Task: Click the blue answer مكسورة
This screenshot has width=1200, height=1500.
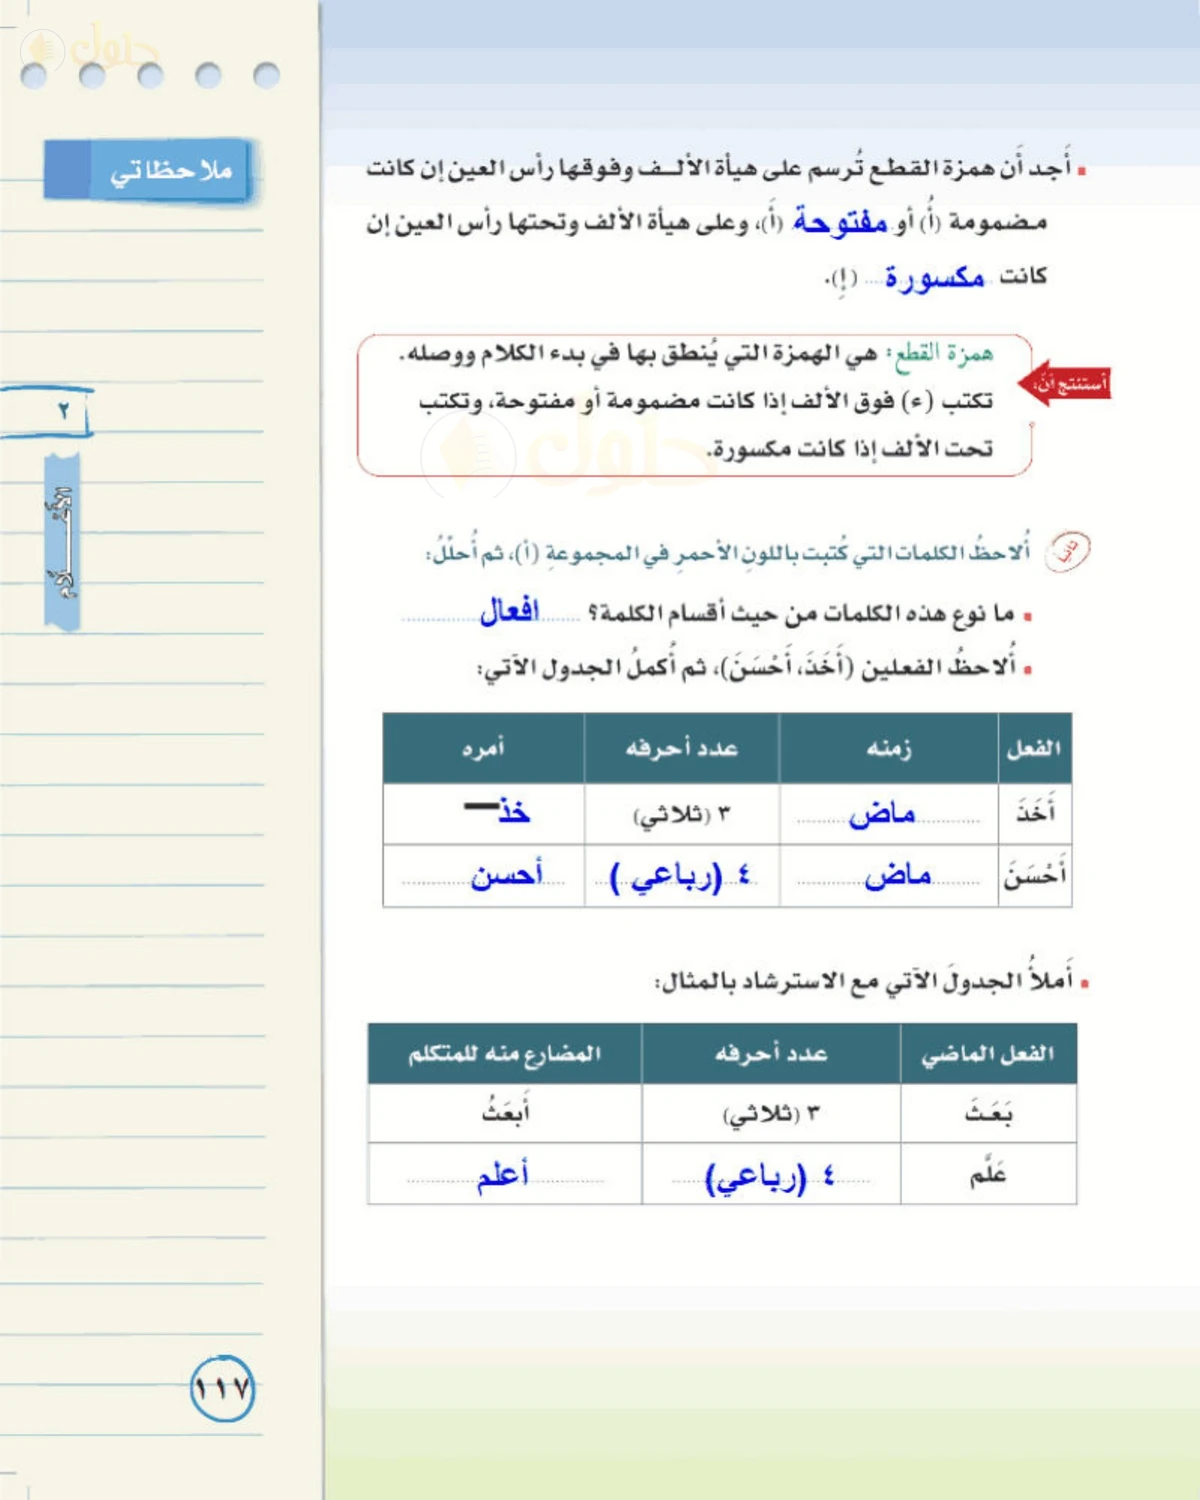Action: coord(934,277)
